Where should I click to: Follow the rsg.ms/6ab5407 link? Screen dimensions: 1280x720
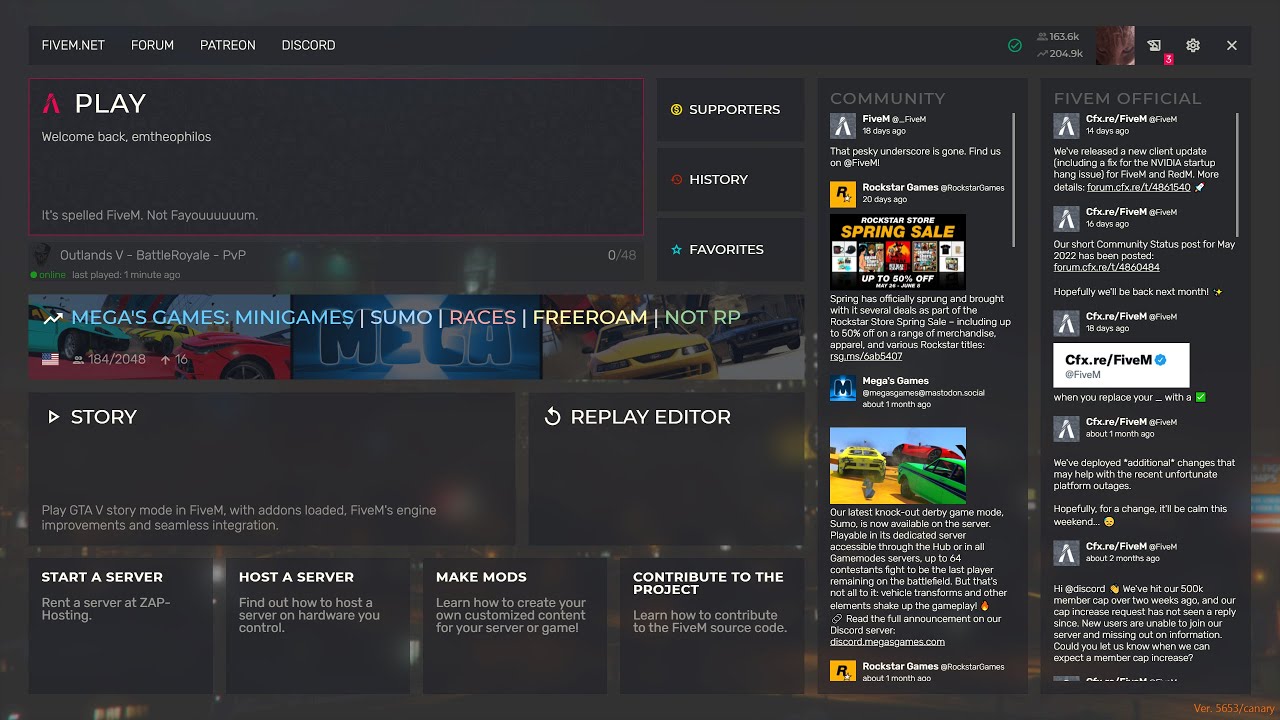(x=866, y=356)
